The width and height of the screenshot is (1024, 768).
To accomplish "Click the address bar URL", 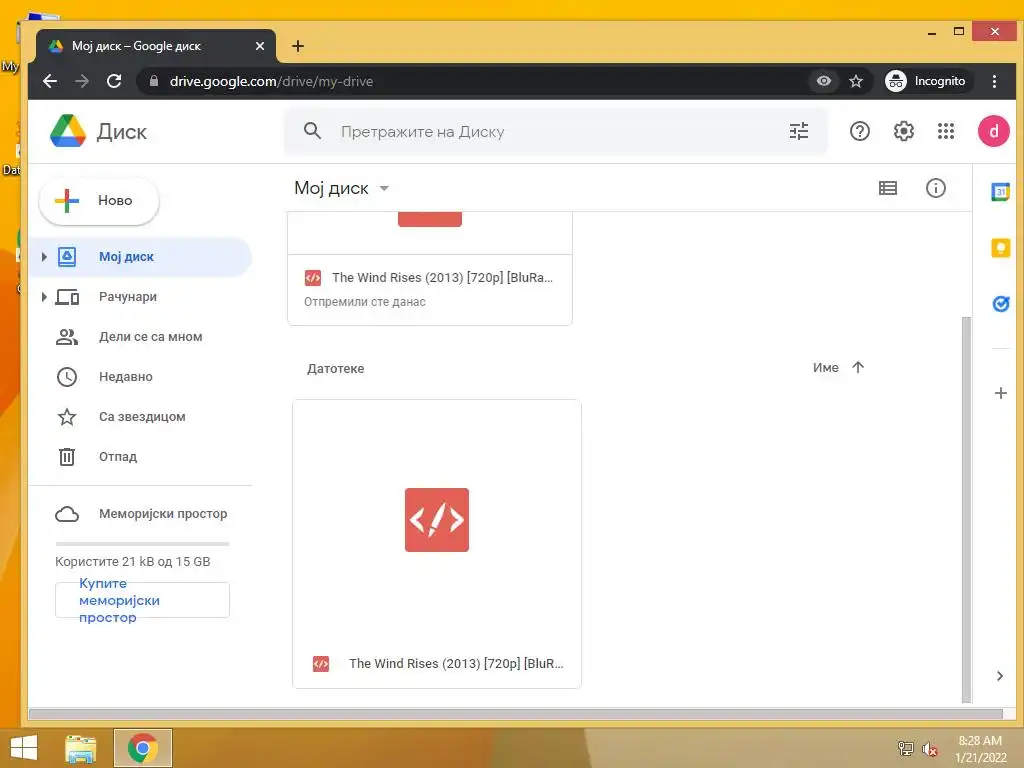I will 271,81.
